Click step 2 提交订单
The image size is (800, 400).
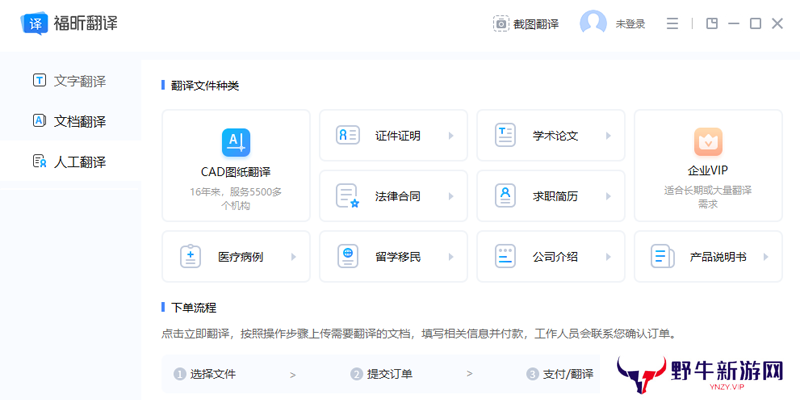pyautogui.click(x=382, y=374)
